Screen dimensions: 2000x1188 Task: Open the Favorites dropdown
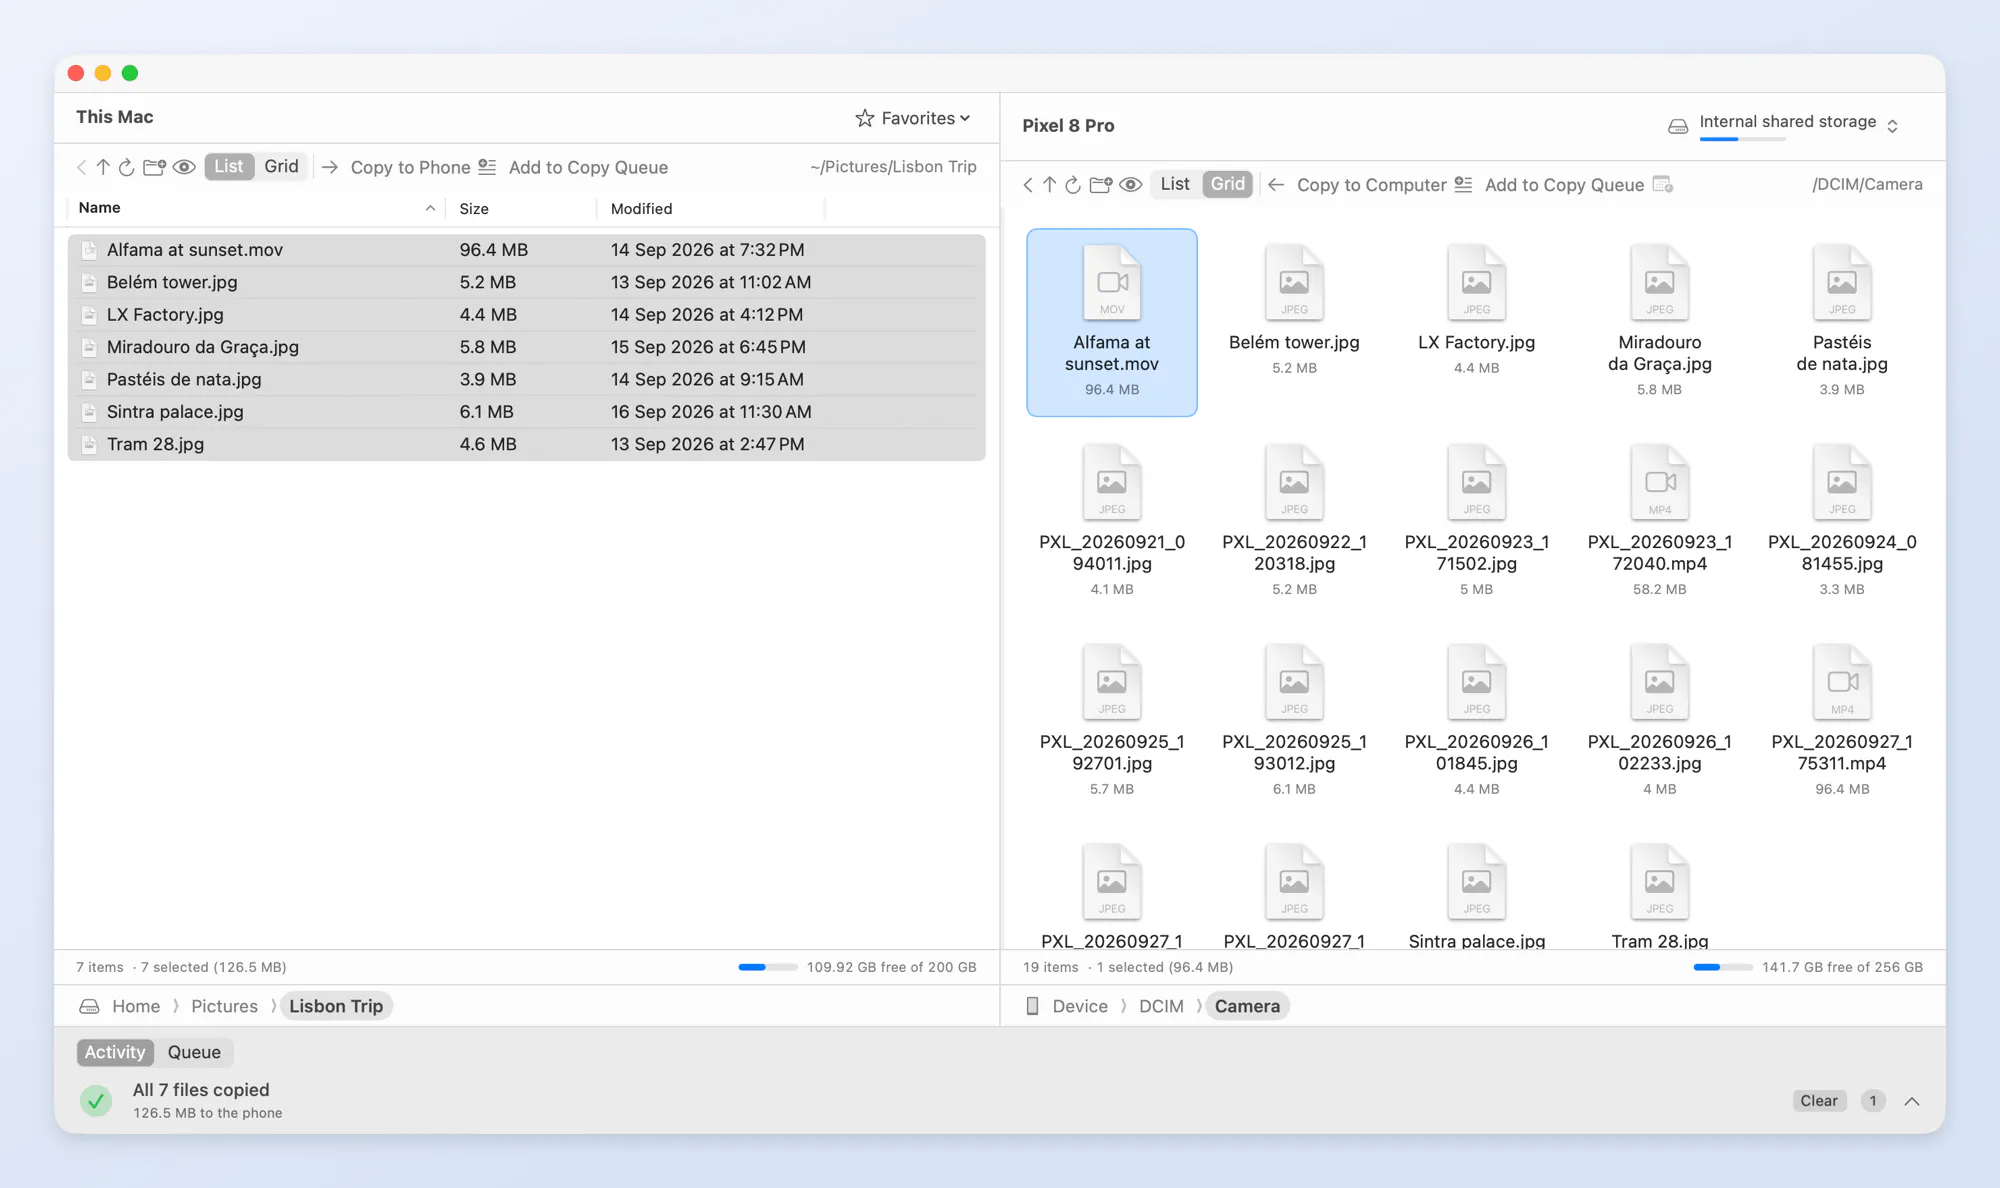[913, 118]
